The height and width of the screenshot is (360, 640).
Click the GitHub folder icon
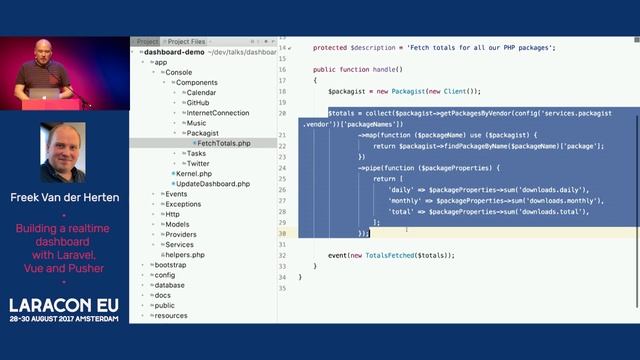(x=184, y=103)
